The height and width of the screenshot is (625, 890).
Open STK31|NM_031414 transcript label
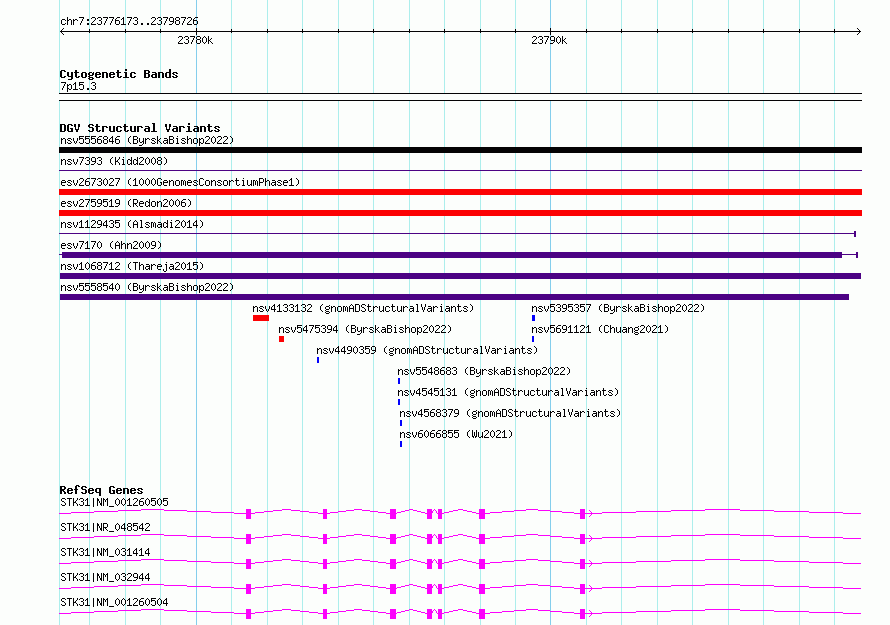tap(105, 552)
